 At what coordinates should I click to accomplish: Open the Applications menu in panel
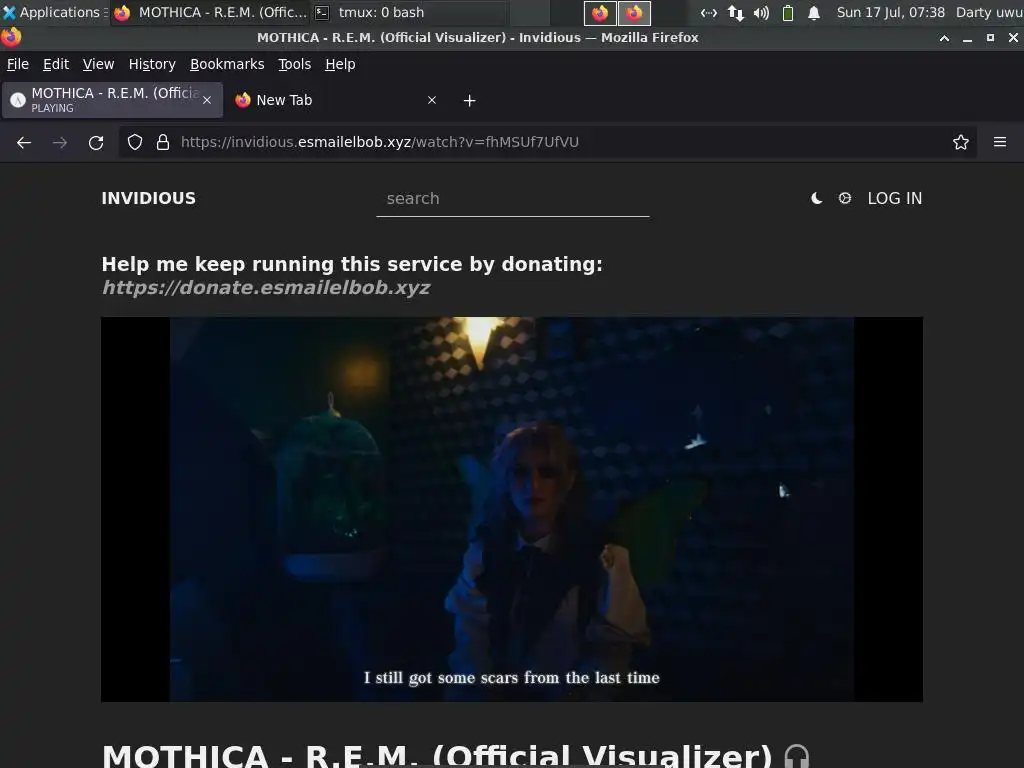click(x=53, y=12)
